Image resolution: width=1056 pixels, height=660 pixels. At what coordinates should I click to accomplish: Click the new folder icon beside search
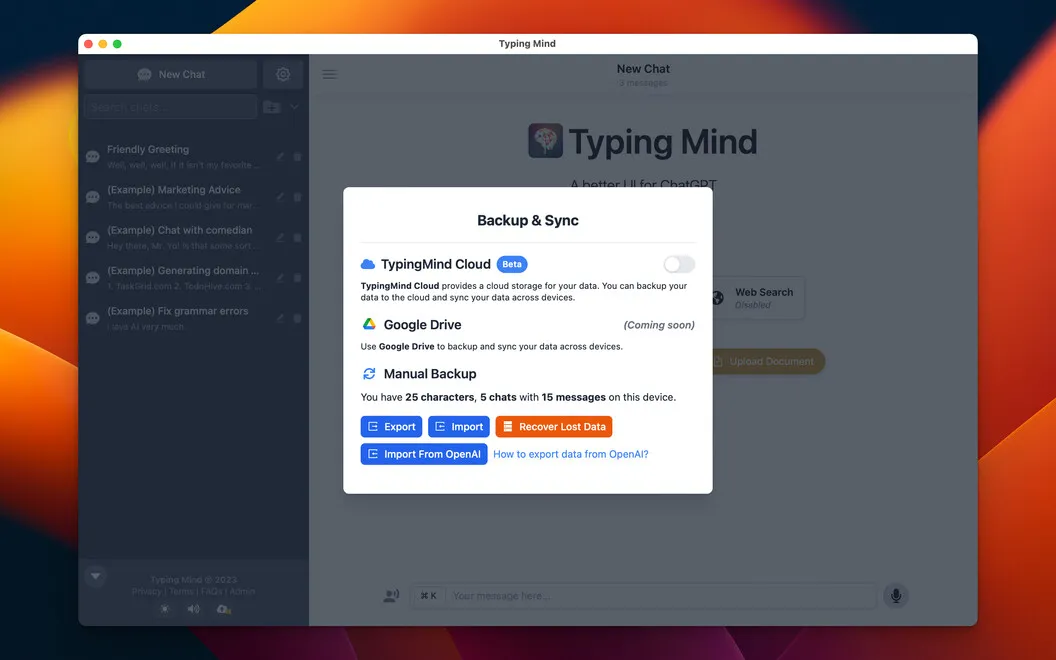coord(272,107)
